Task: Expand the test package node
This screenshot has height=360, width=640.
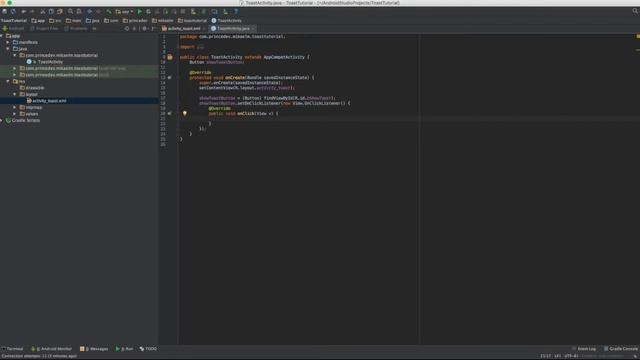Action: click(x=15, y=75)
